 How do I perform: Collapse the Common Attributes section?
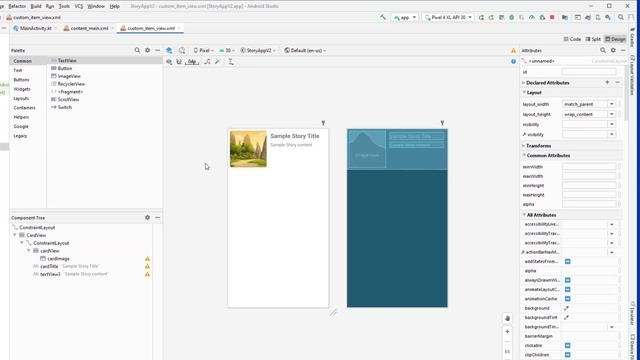(x=524, y=156)
